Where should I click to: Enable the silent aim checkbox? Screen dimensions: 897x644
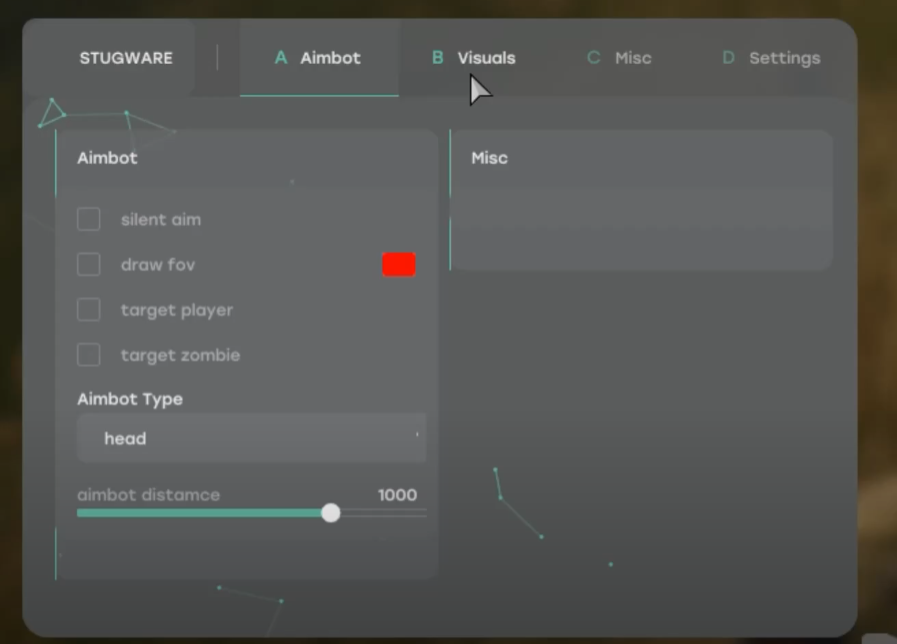[89, 219]
